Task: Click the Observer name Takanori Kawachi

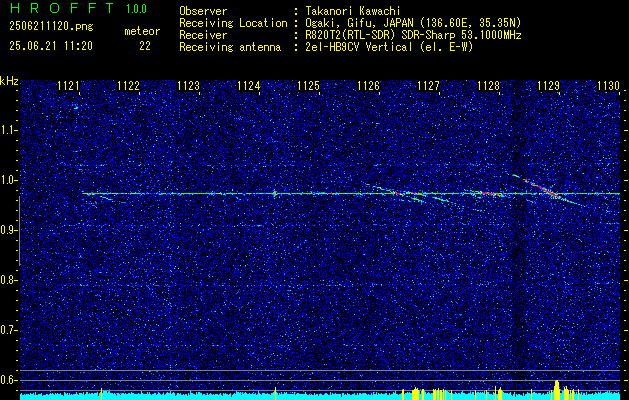Action: [x=353, y=11]
